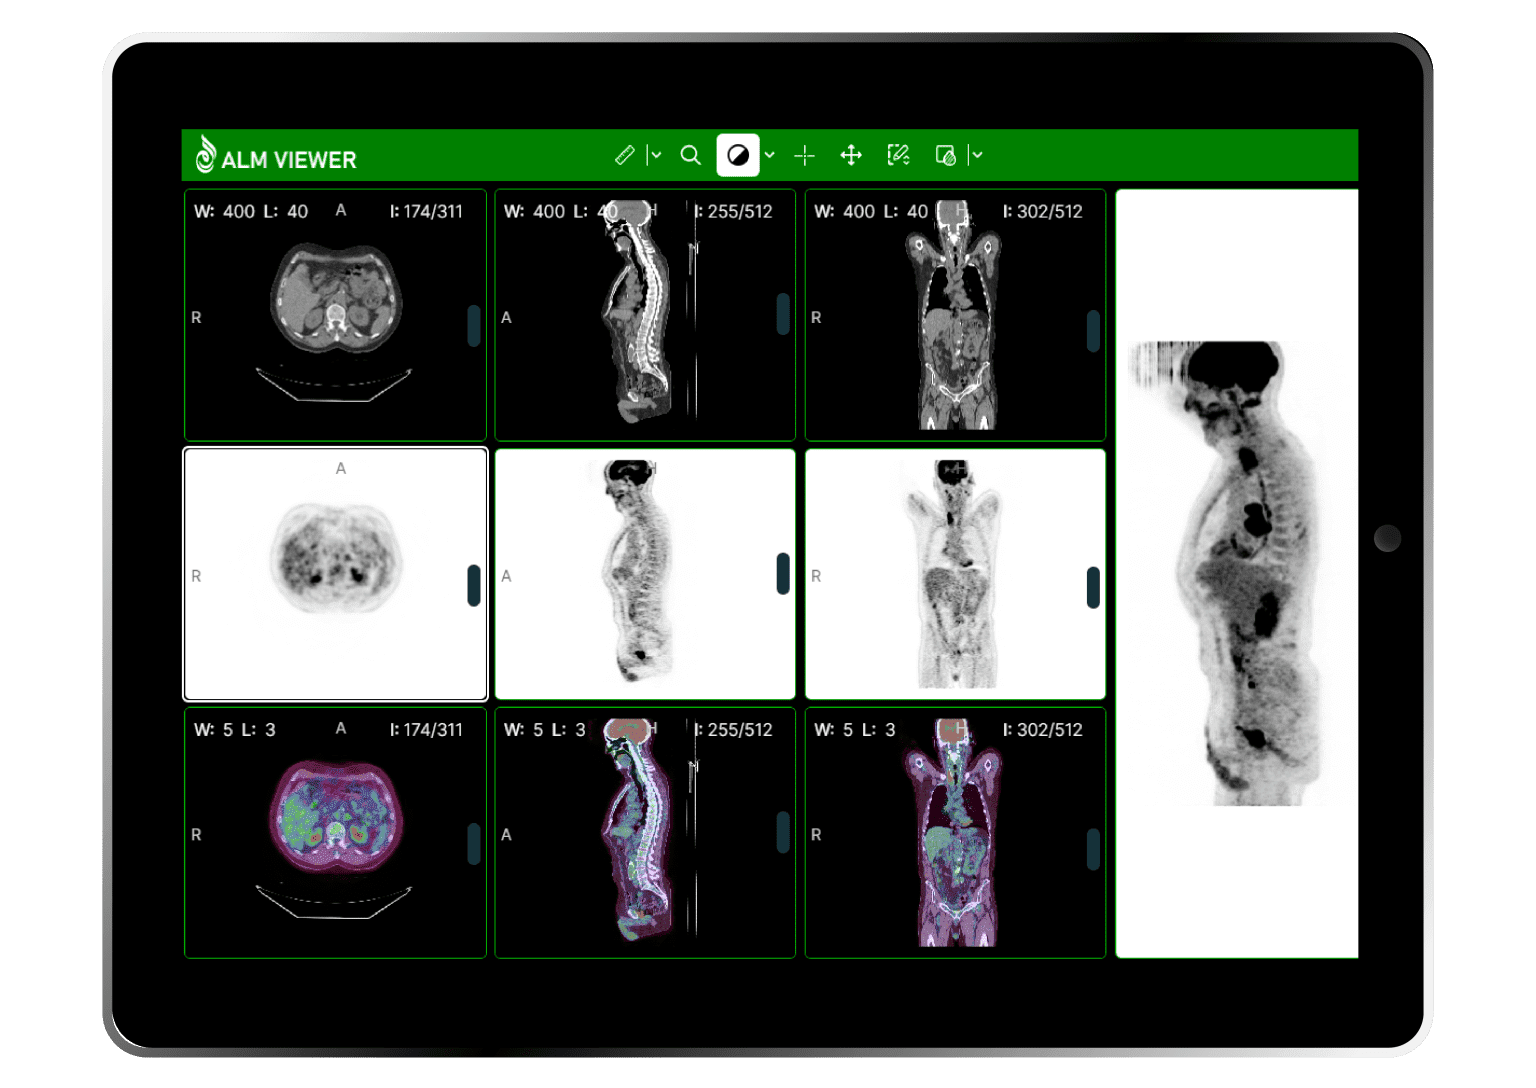Toggle the window/level contrast tool
Image resolution: width=1536 pixels, height=1088 pixels.
click(738, 155)
